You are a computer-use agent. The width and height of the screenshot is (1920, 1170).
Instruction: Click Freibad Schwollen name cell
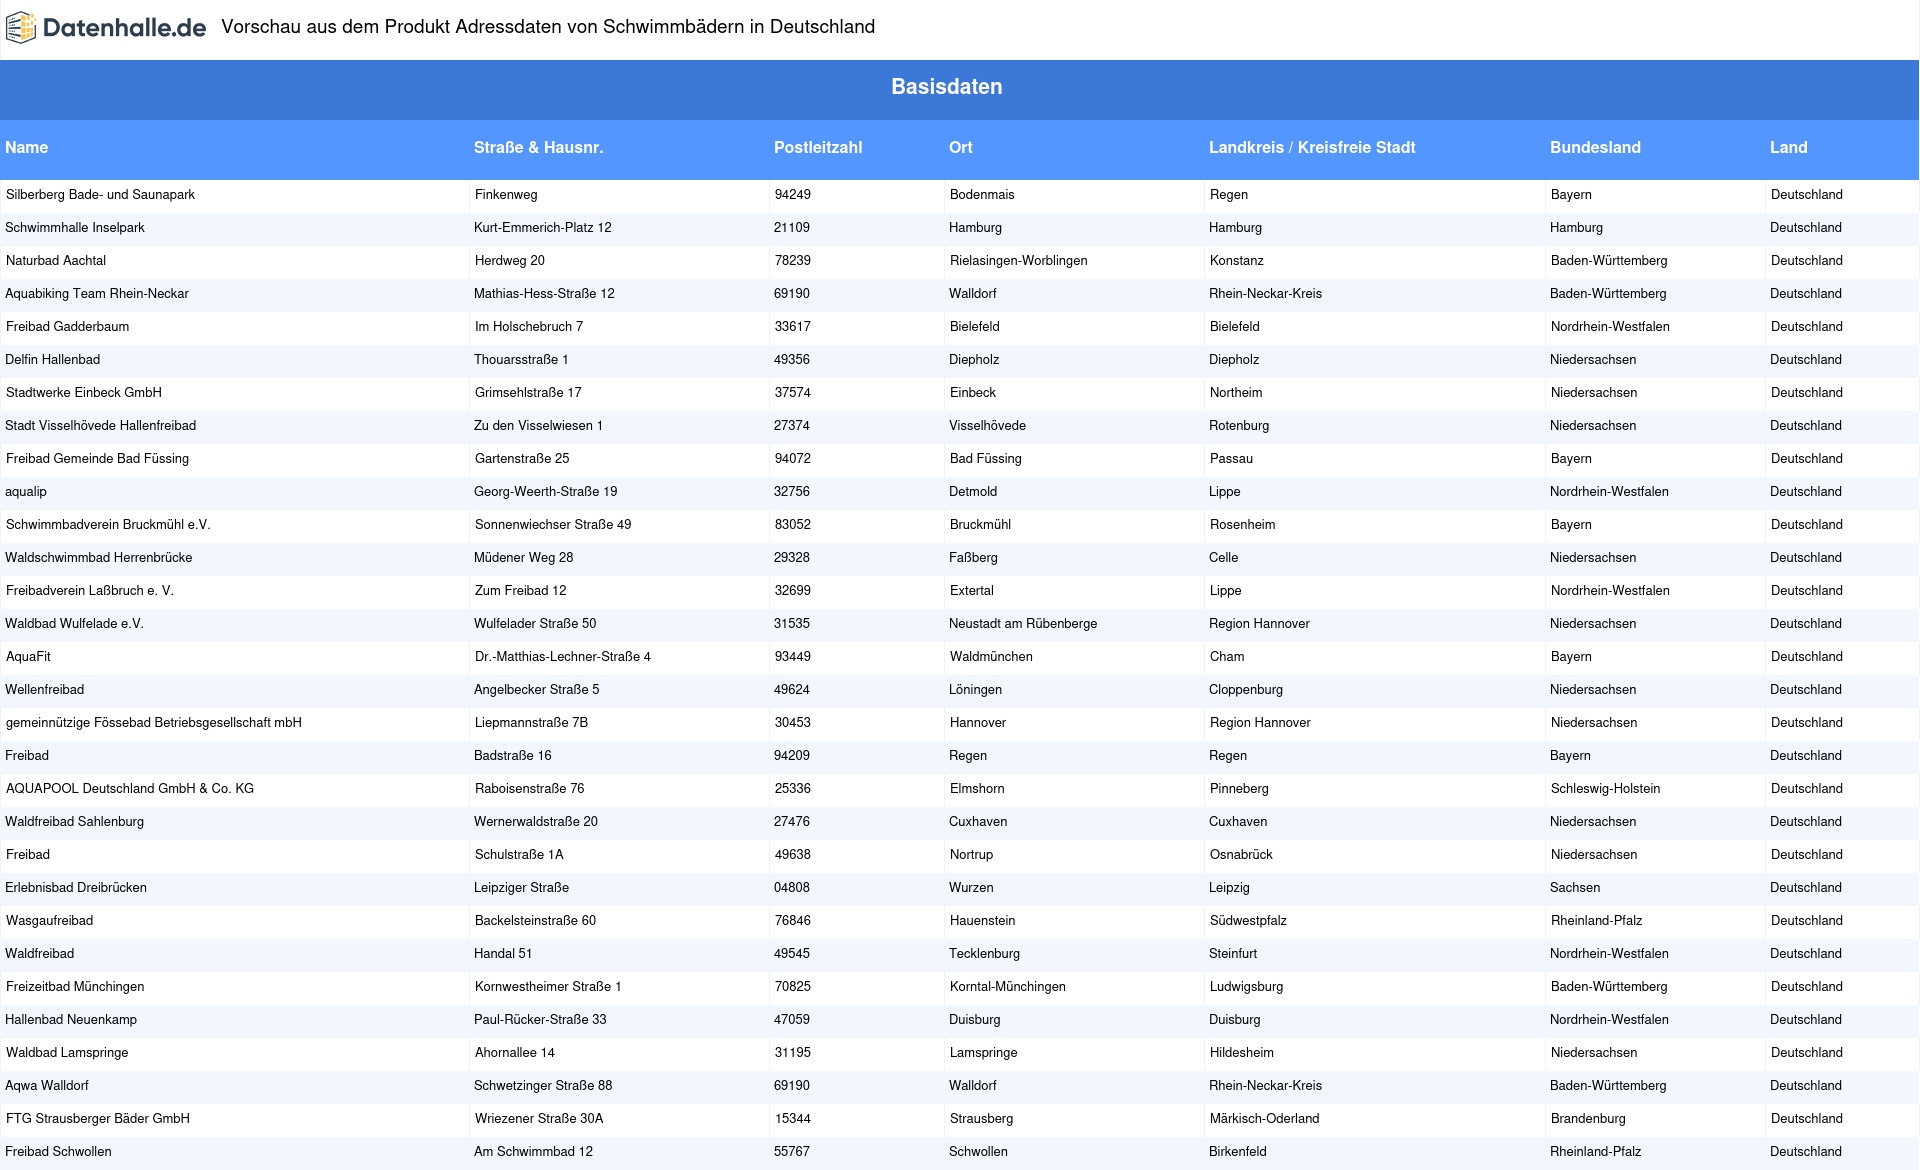tap(58, 1152)
